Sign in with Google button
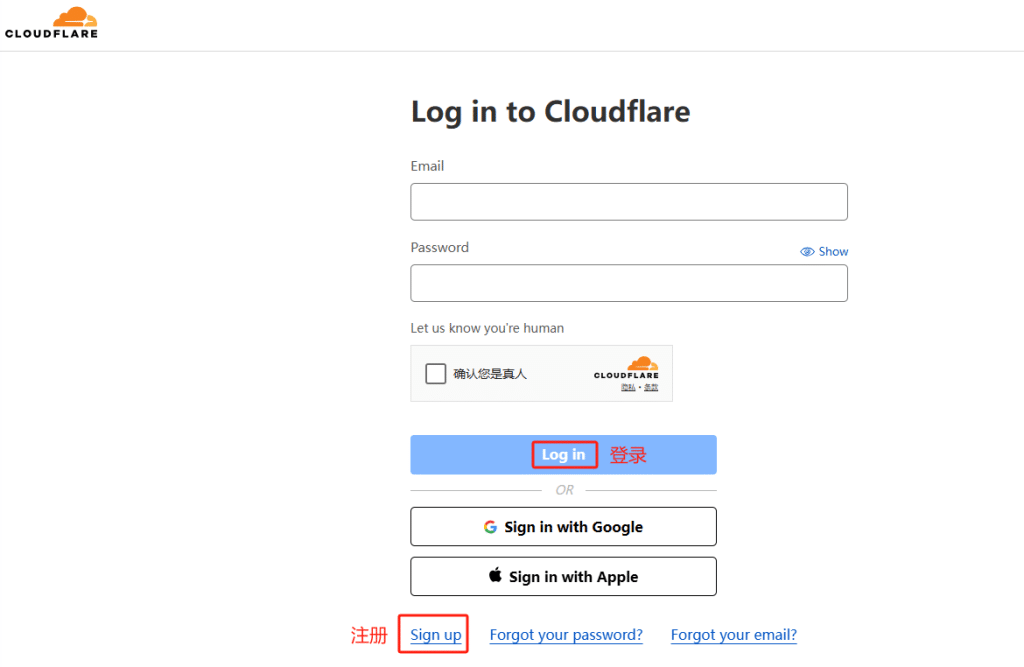 tap(564, 527)
